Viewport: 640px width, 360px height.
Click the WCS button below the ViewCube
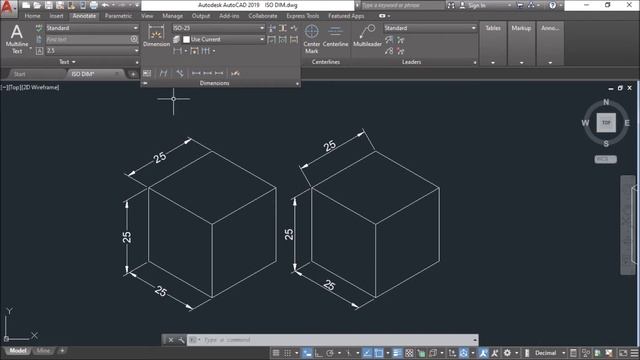tap(605, 159)
